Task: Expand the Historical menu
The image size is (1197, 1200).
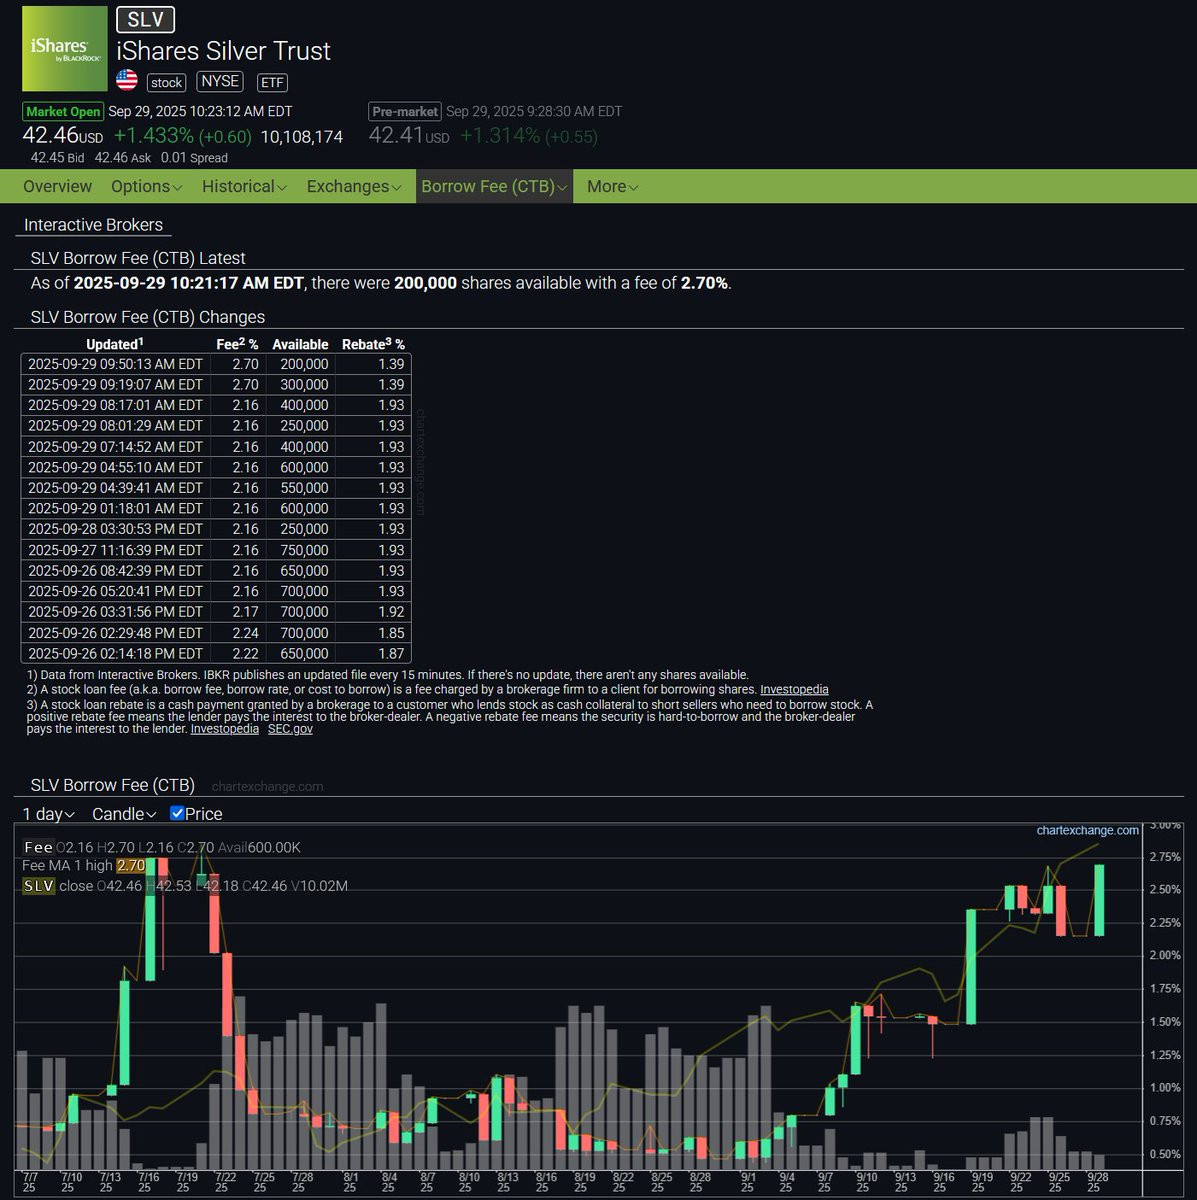Action: pyautogui.click(x=244, y=187)
